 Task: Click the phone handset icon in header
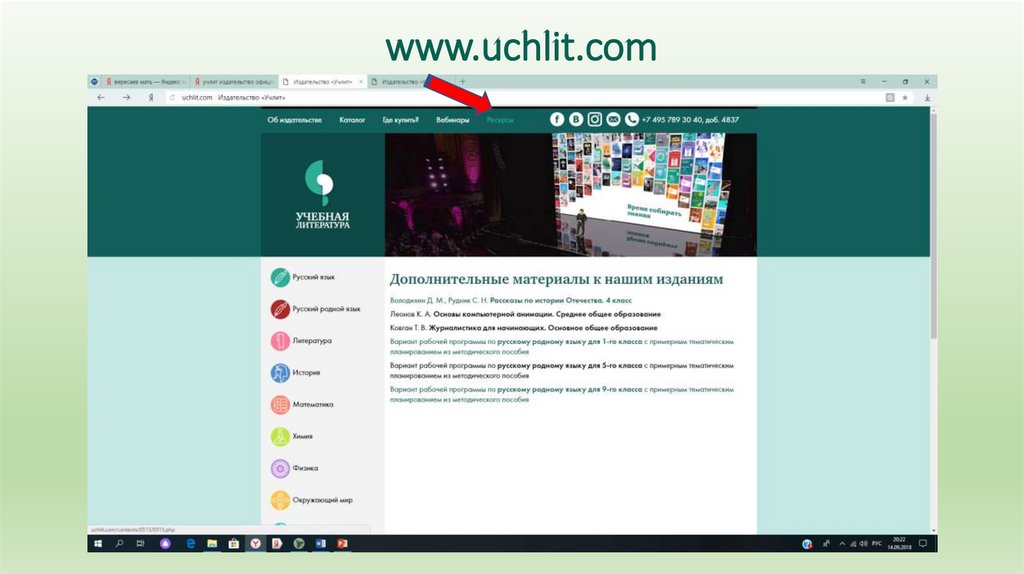[x=632, y=119]
